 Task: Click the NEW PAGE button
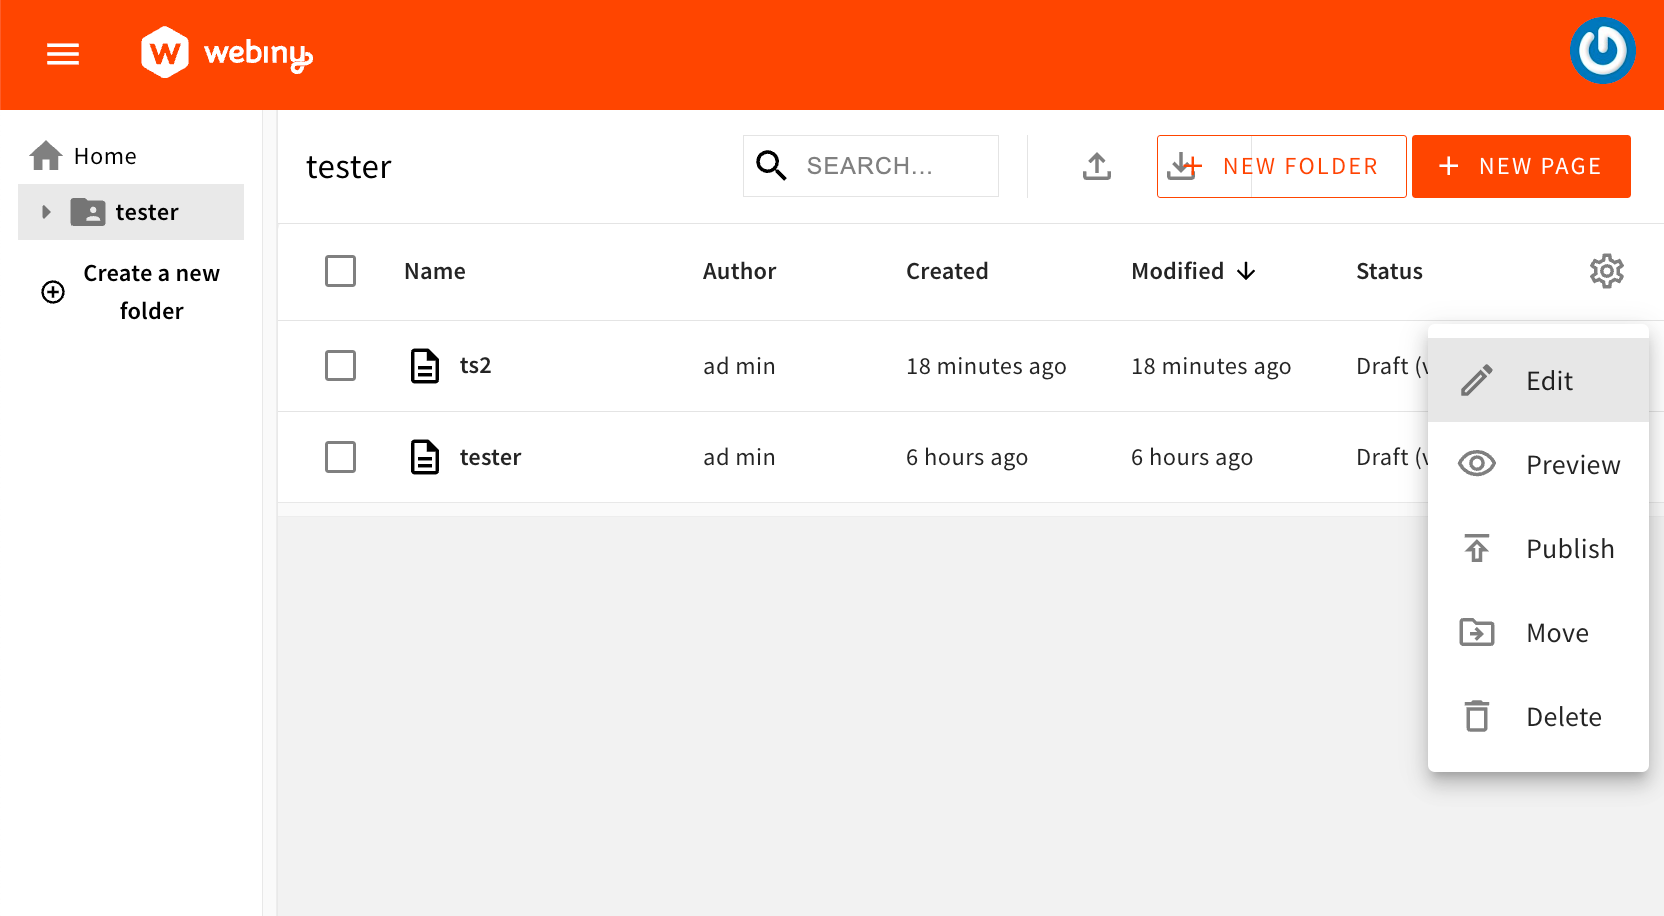point(1521,166)
